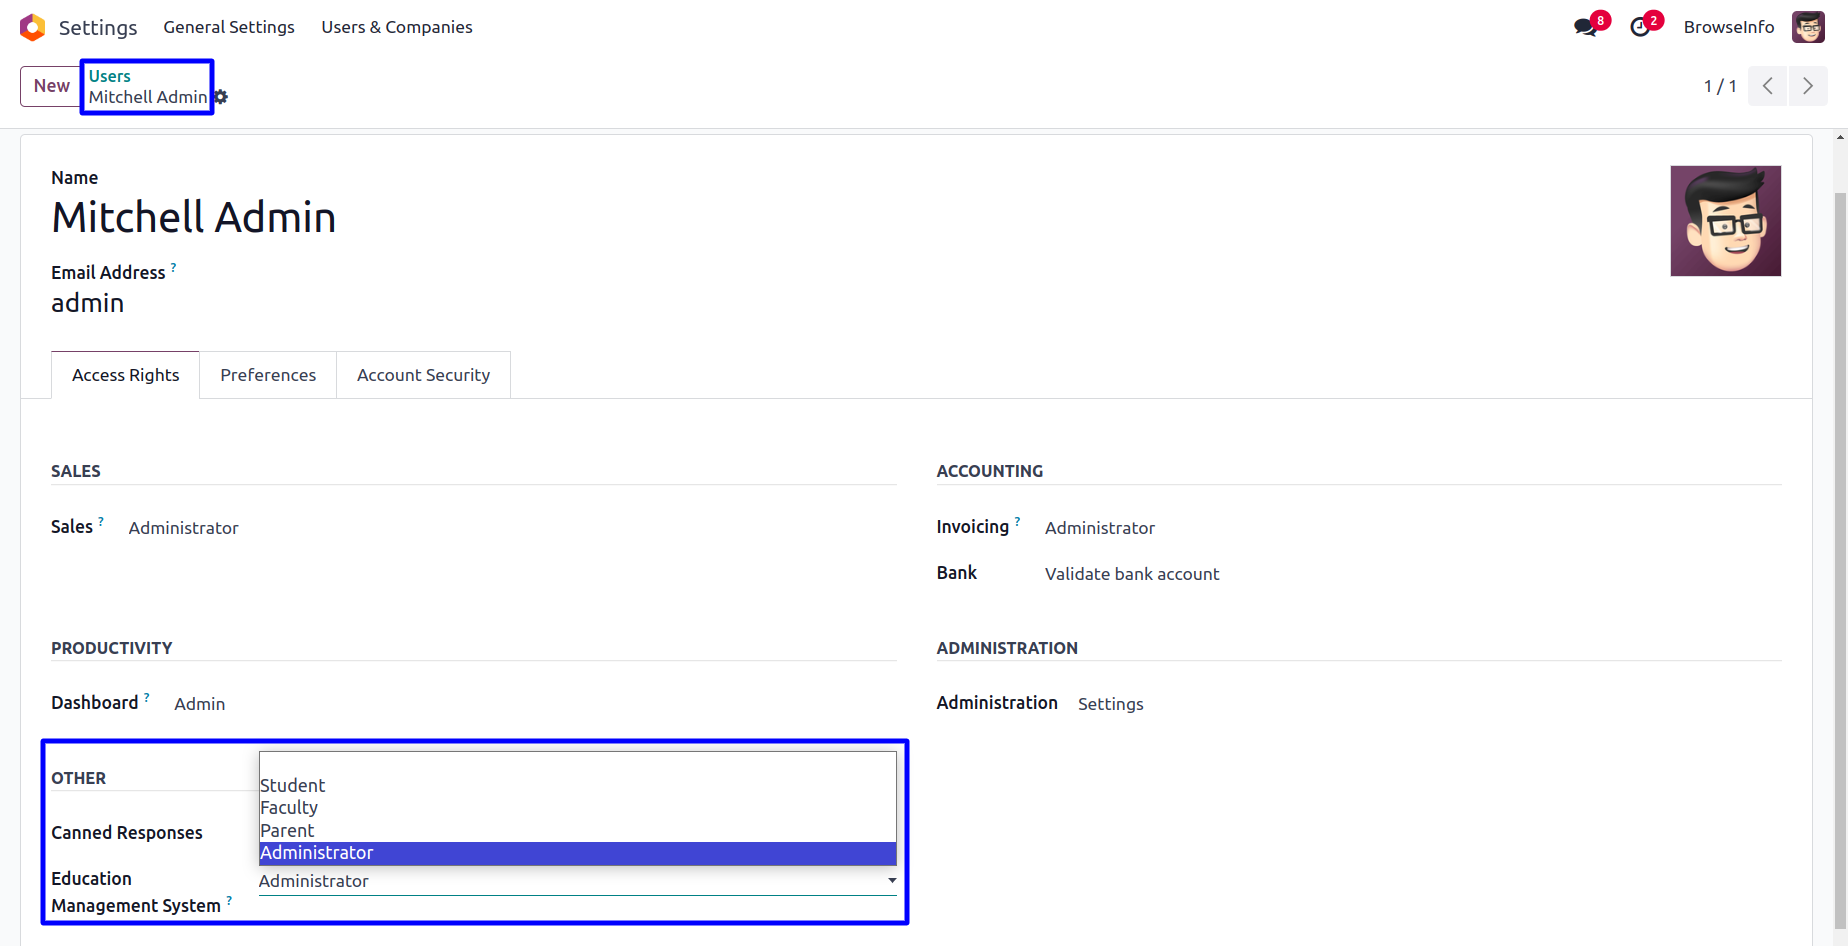Open the Users & Companies menu
The width and height of the screenshot is (1848, 946).
[397, 27]
